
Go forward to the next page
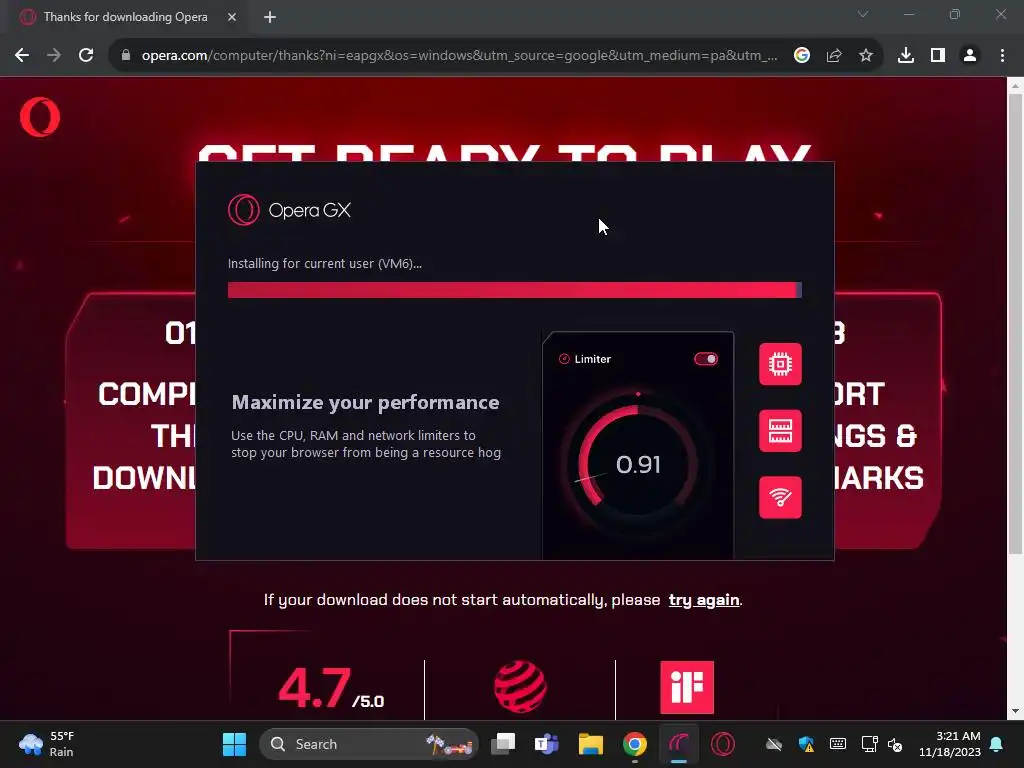click(x=54, y=56)
